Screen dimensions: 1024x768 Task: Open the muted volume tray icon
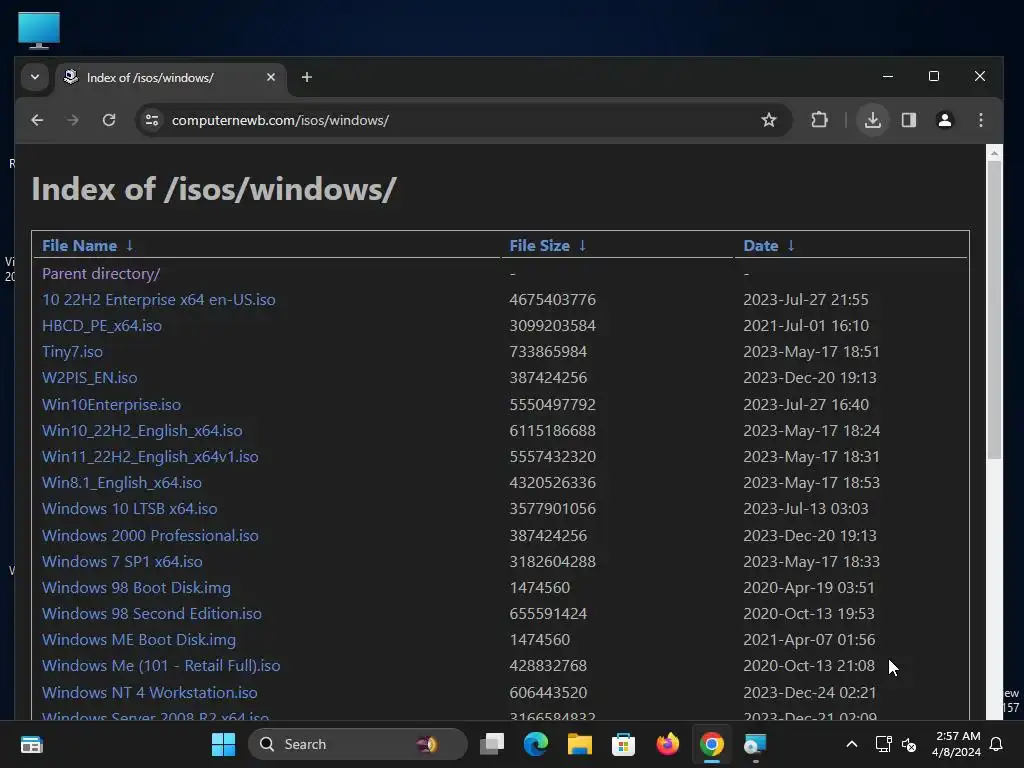[x=908, y=744]
